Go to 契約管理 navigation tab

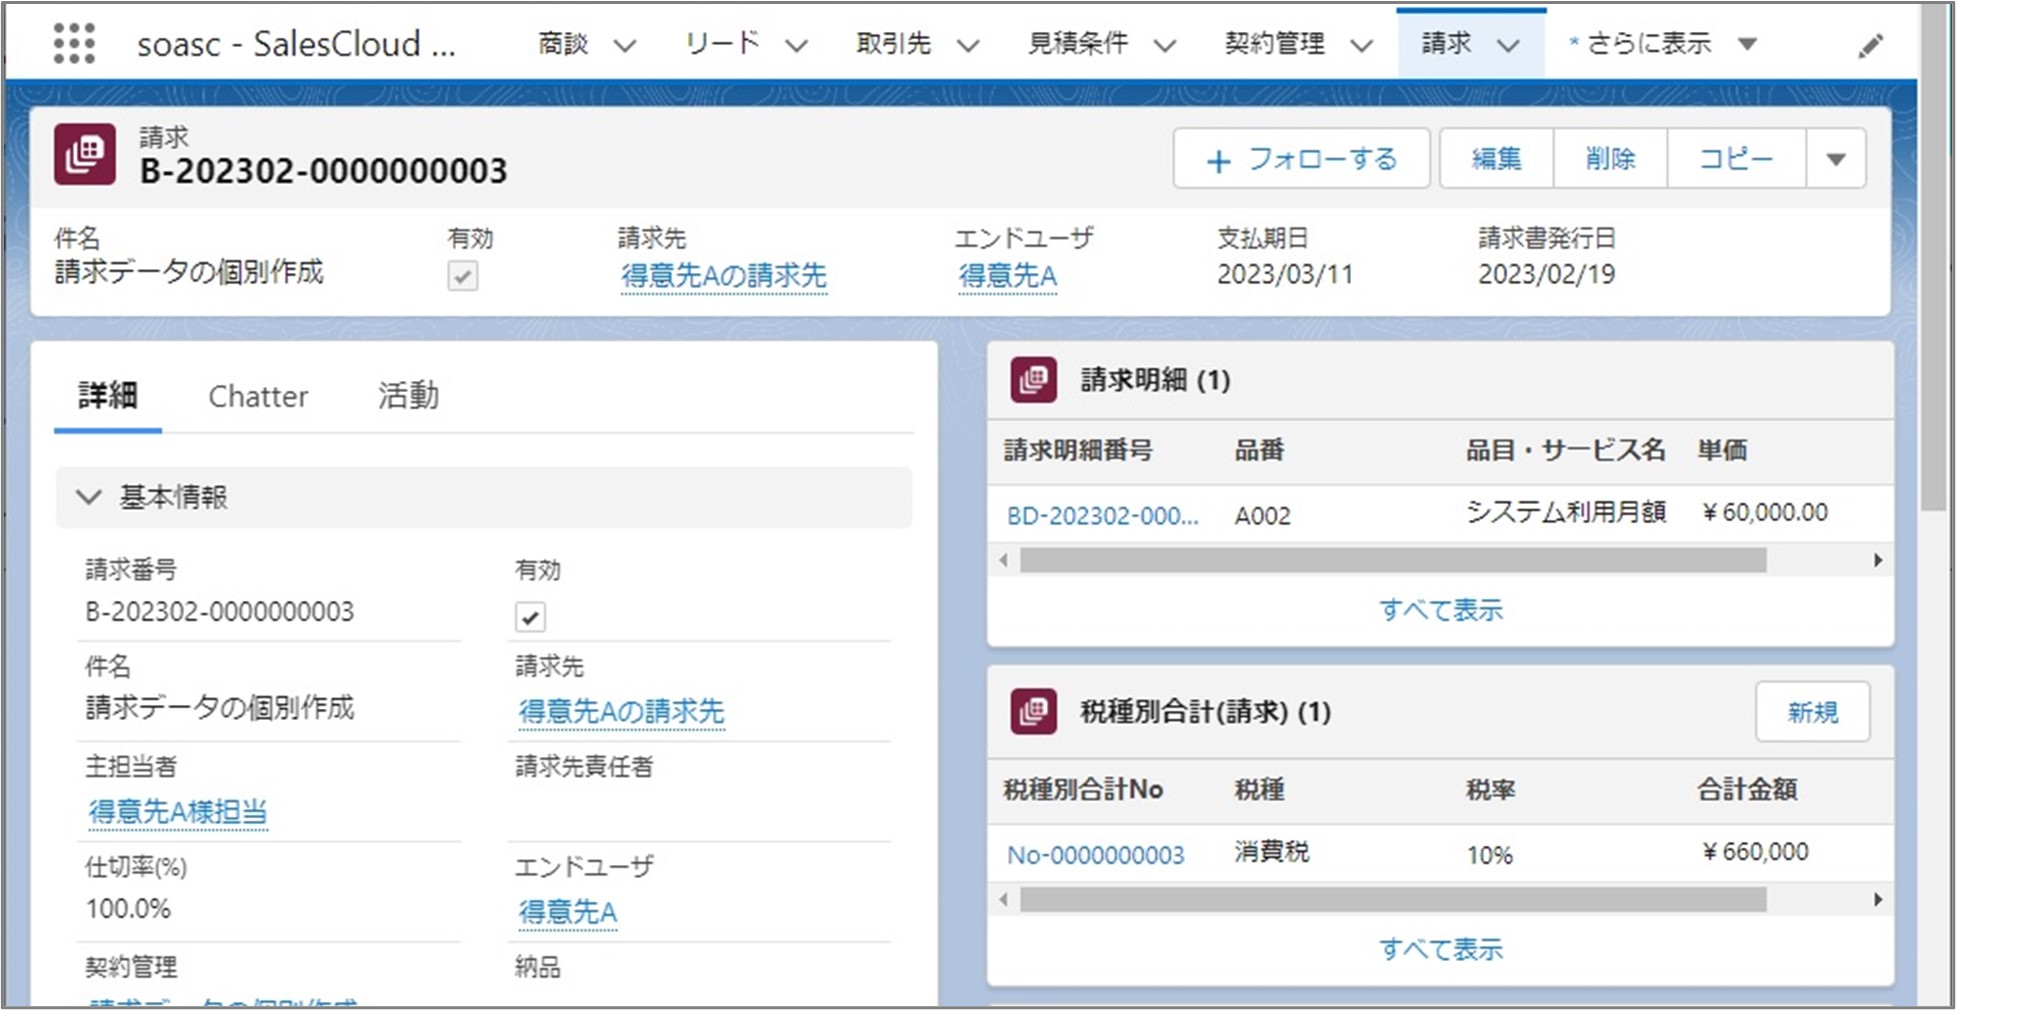pos(1275,44)
